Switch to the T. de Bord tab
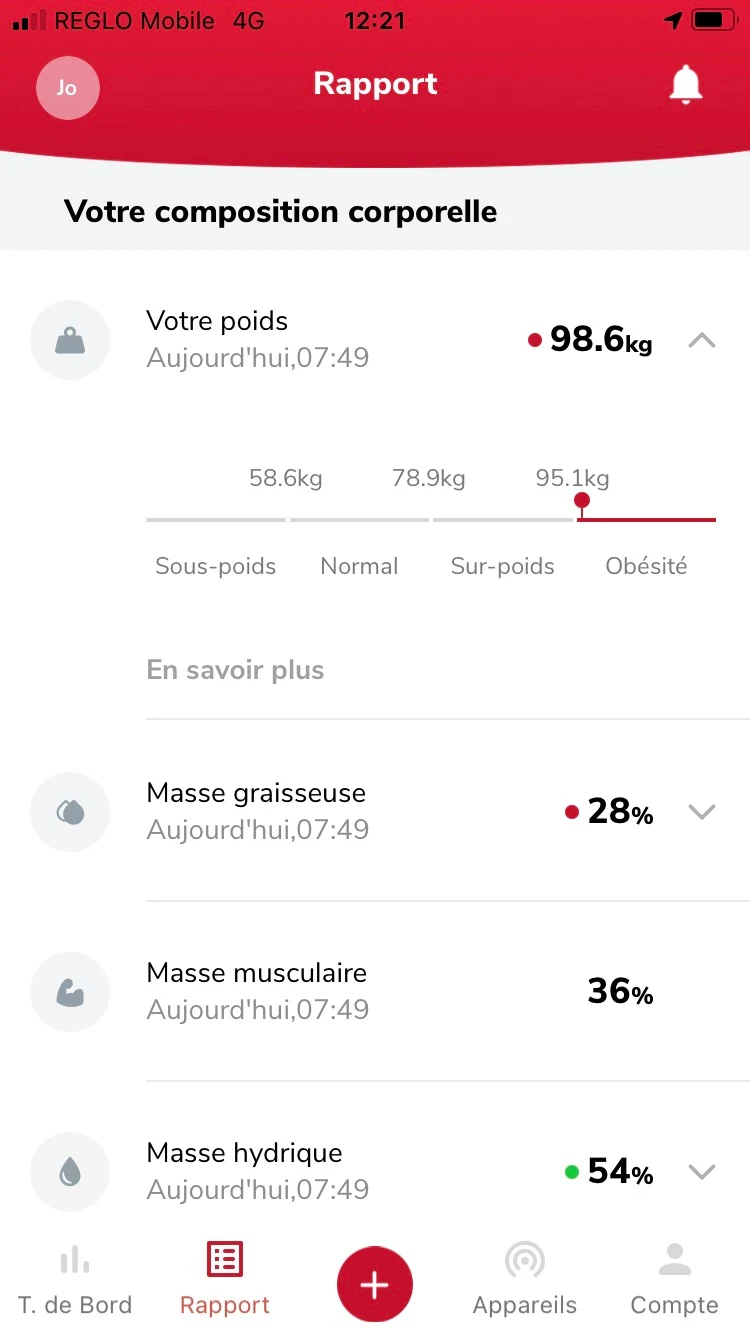The image size is (750, 1334). click(75, 1281)
